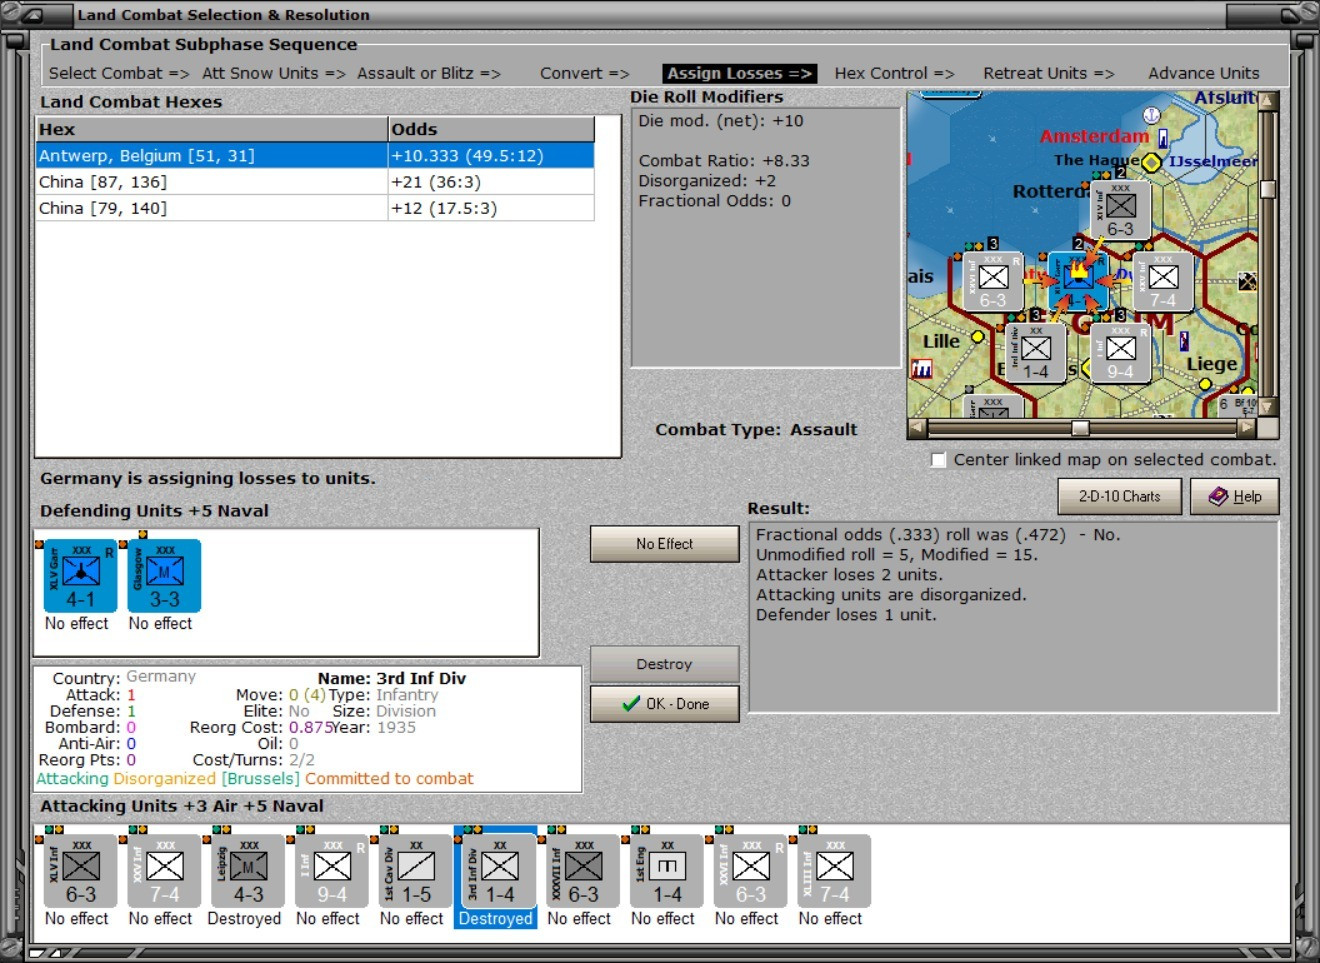1320x963 pixels.
Task: Toggle Center linked map on selected combat
Action: tap(938, 460)
